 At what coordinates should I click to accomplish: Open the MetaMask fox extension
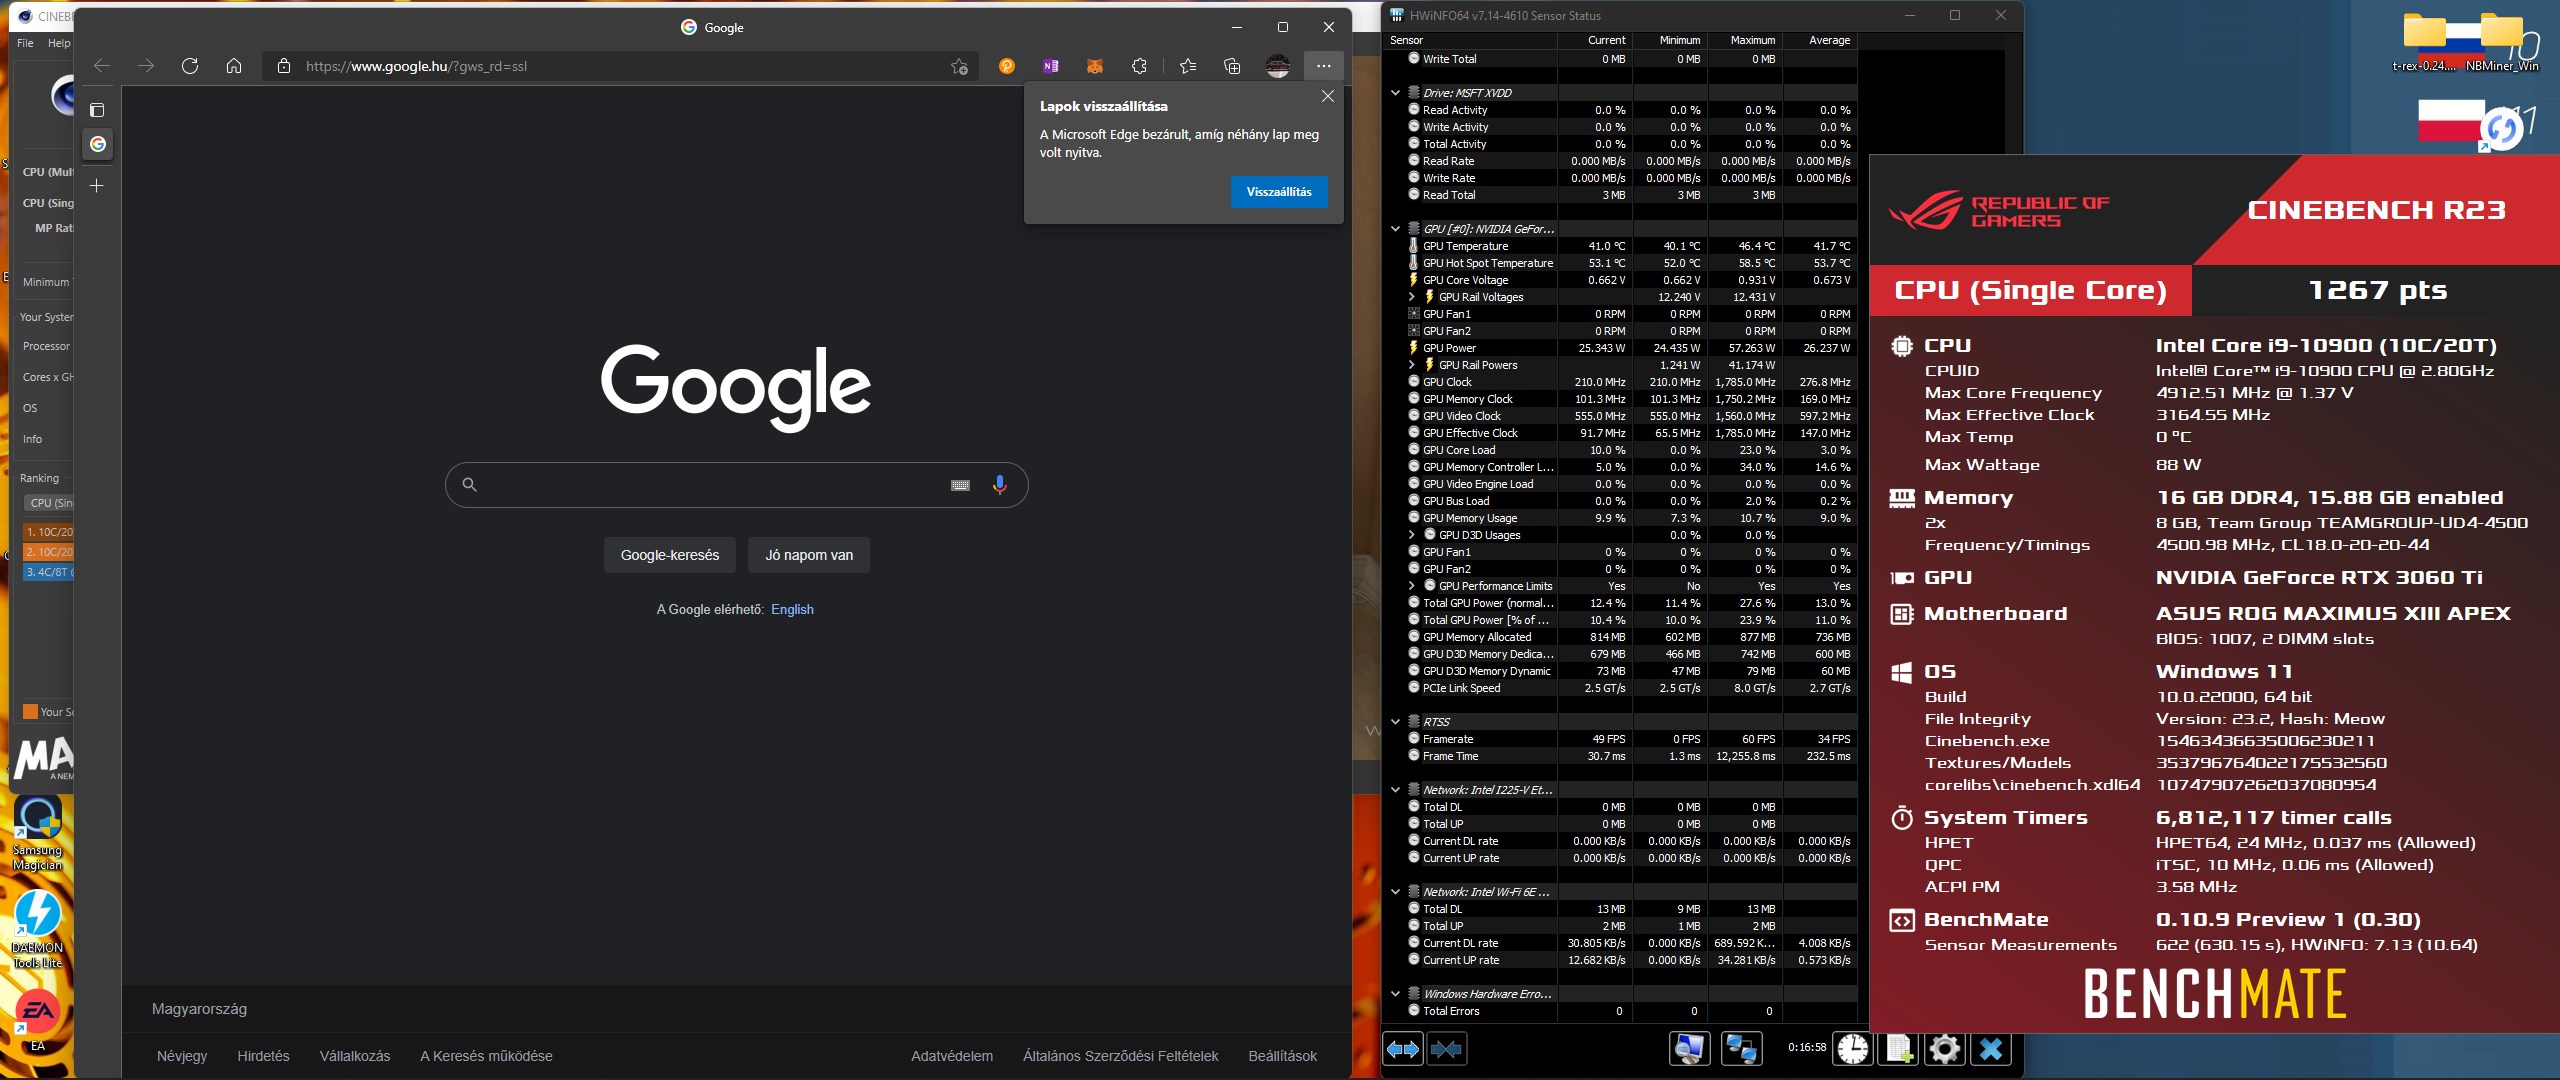(1095, 66)
